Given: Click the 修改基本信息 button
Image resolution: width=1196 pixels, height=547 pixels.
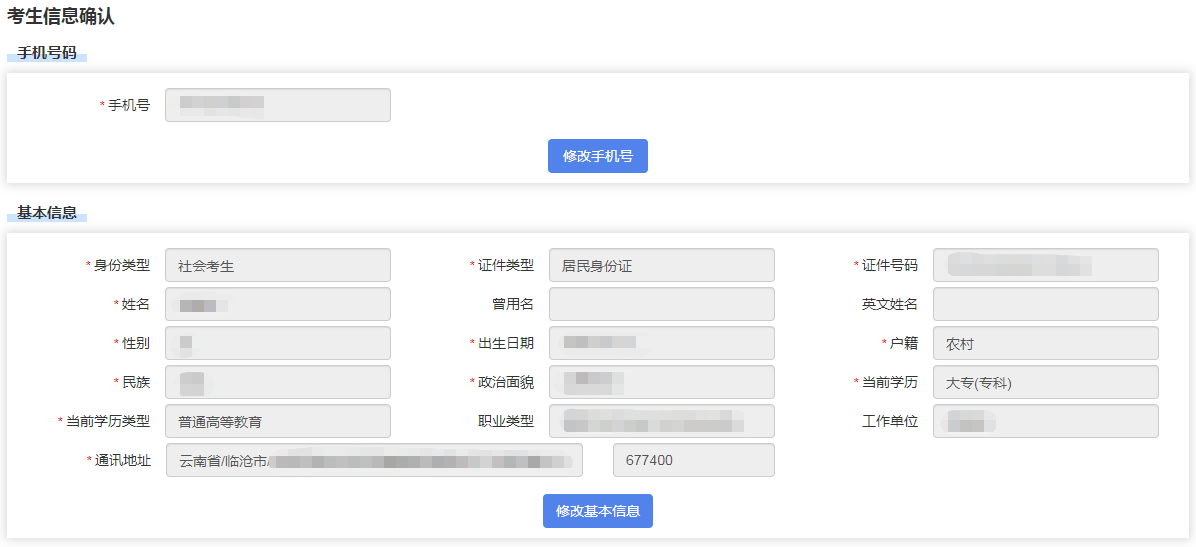Looking at the screenshot, I should click(597, 511).
